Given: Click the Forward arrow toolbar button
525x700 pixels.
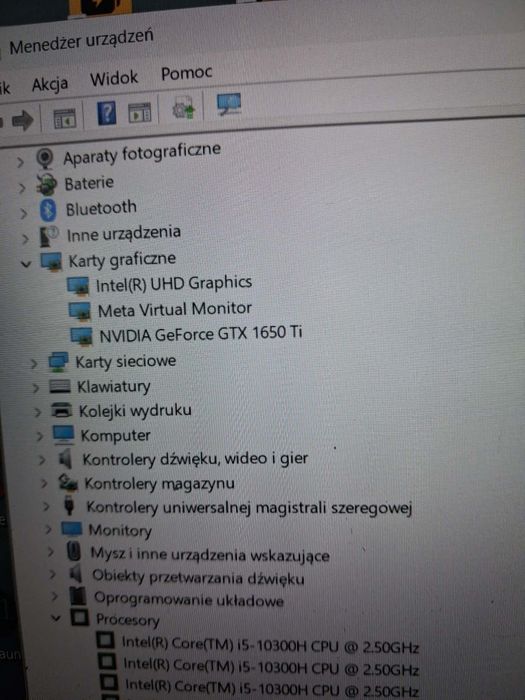Looking at the screenshot, I should 22,120.
